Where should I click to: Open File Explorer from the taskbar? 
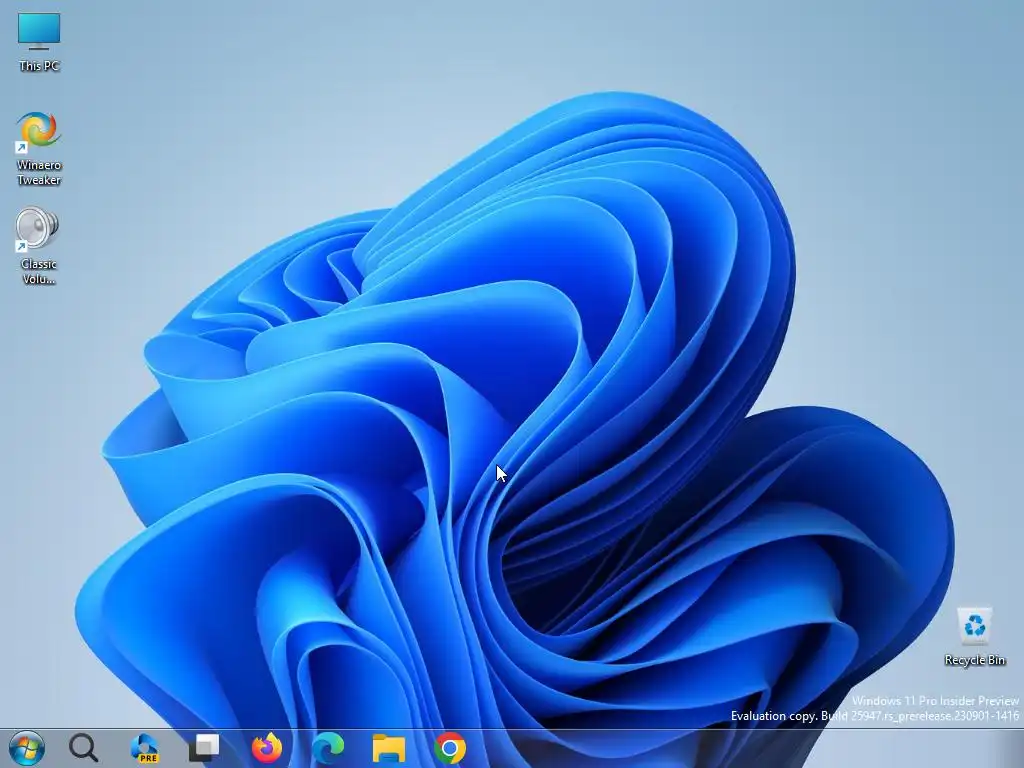point(389,748)
